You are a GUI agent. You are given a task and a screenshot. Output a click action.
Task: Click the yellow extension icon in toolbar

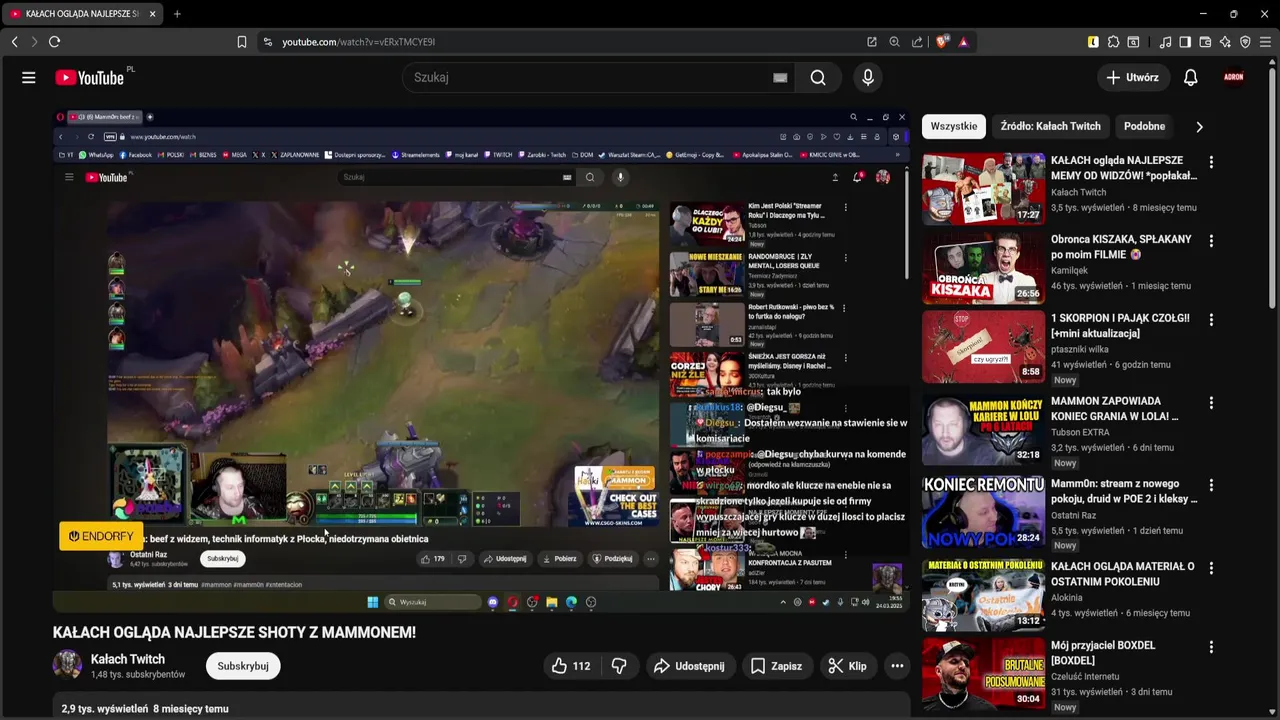click(x=1093, y=42)
